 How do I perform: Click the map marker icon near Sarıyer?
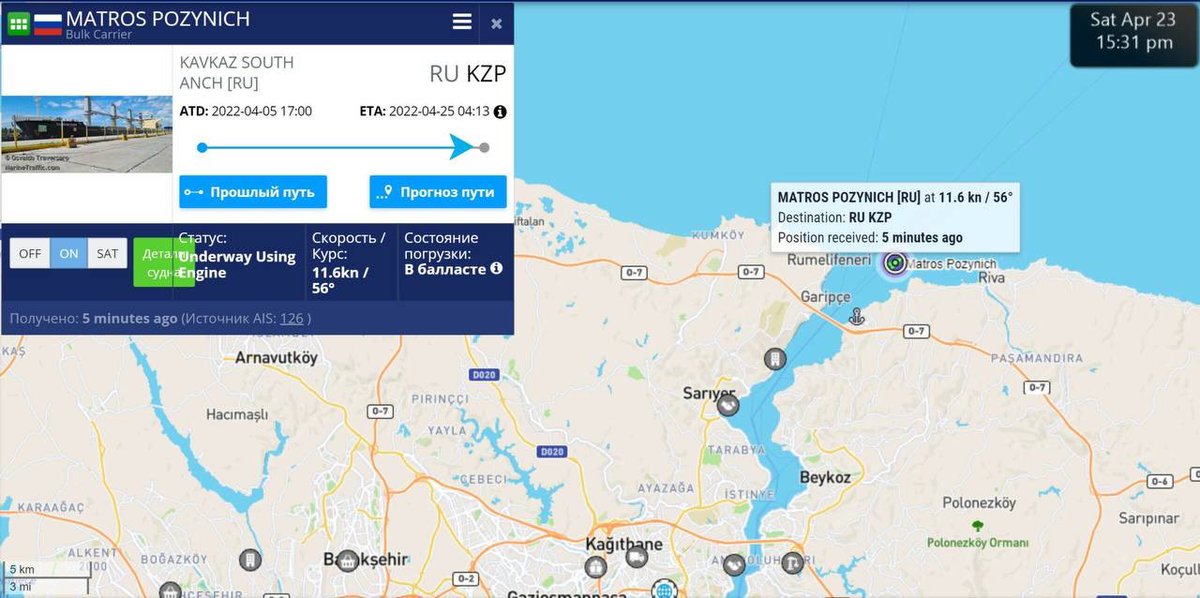click(728, 405)
